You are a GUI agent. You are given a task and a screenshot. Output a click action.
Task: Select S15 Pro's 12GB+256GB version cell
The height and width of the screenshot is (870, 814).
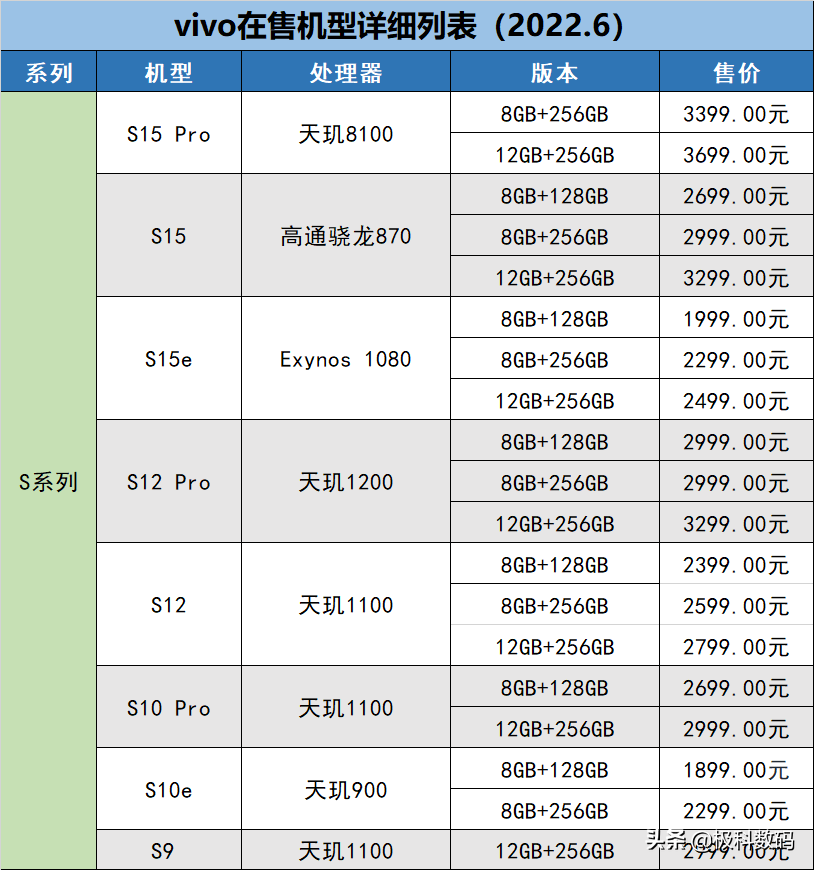tap(555, 154)
